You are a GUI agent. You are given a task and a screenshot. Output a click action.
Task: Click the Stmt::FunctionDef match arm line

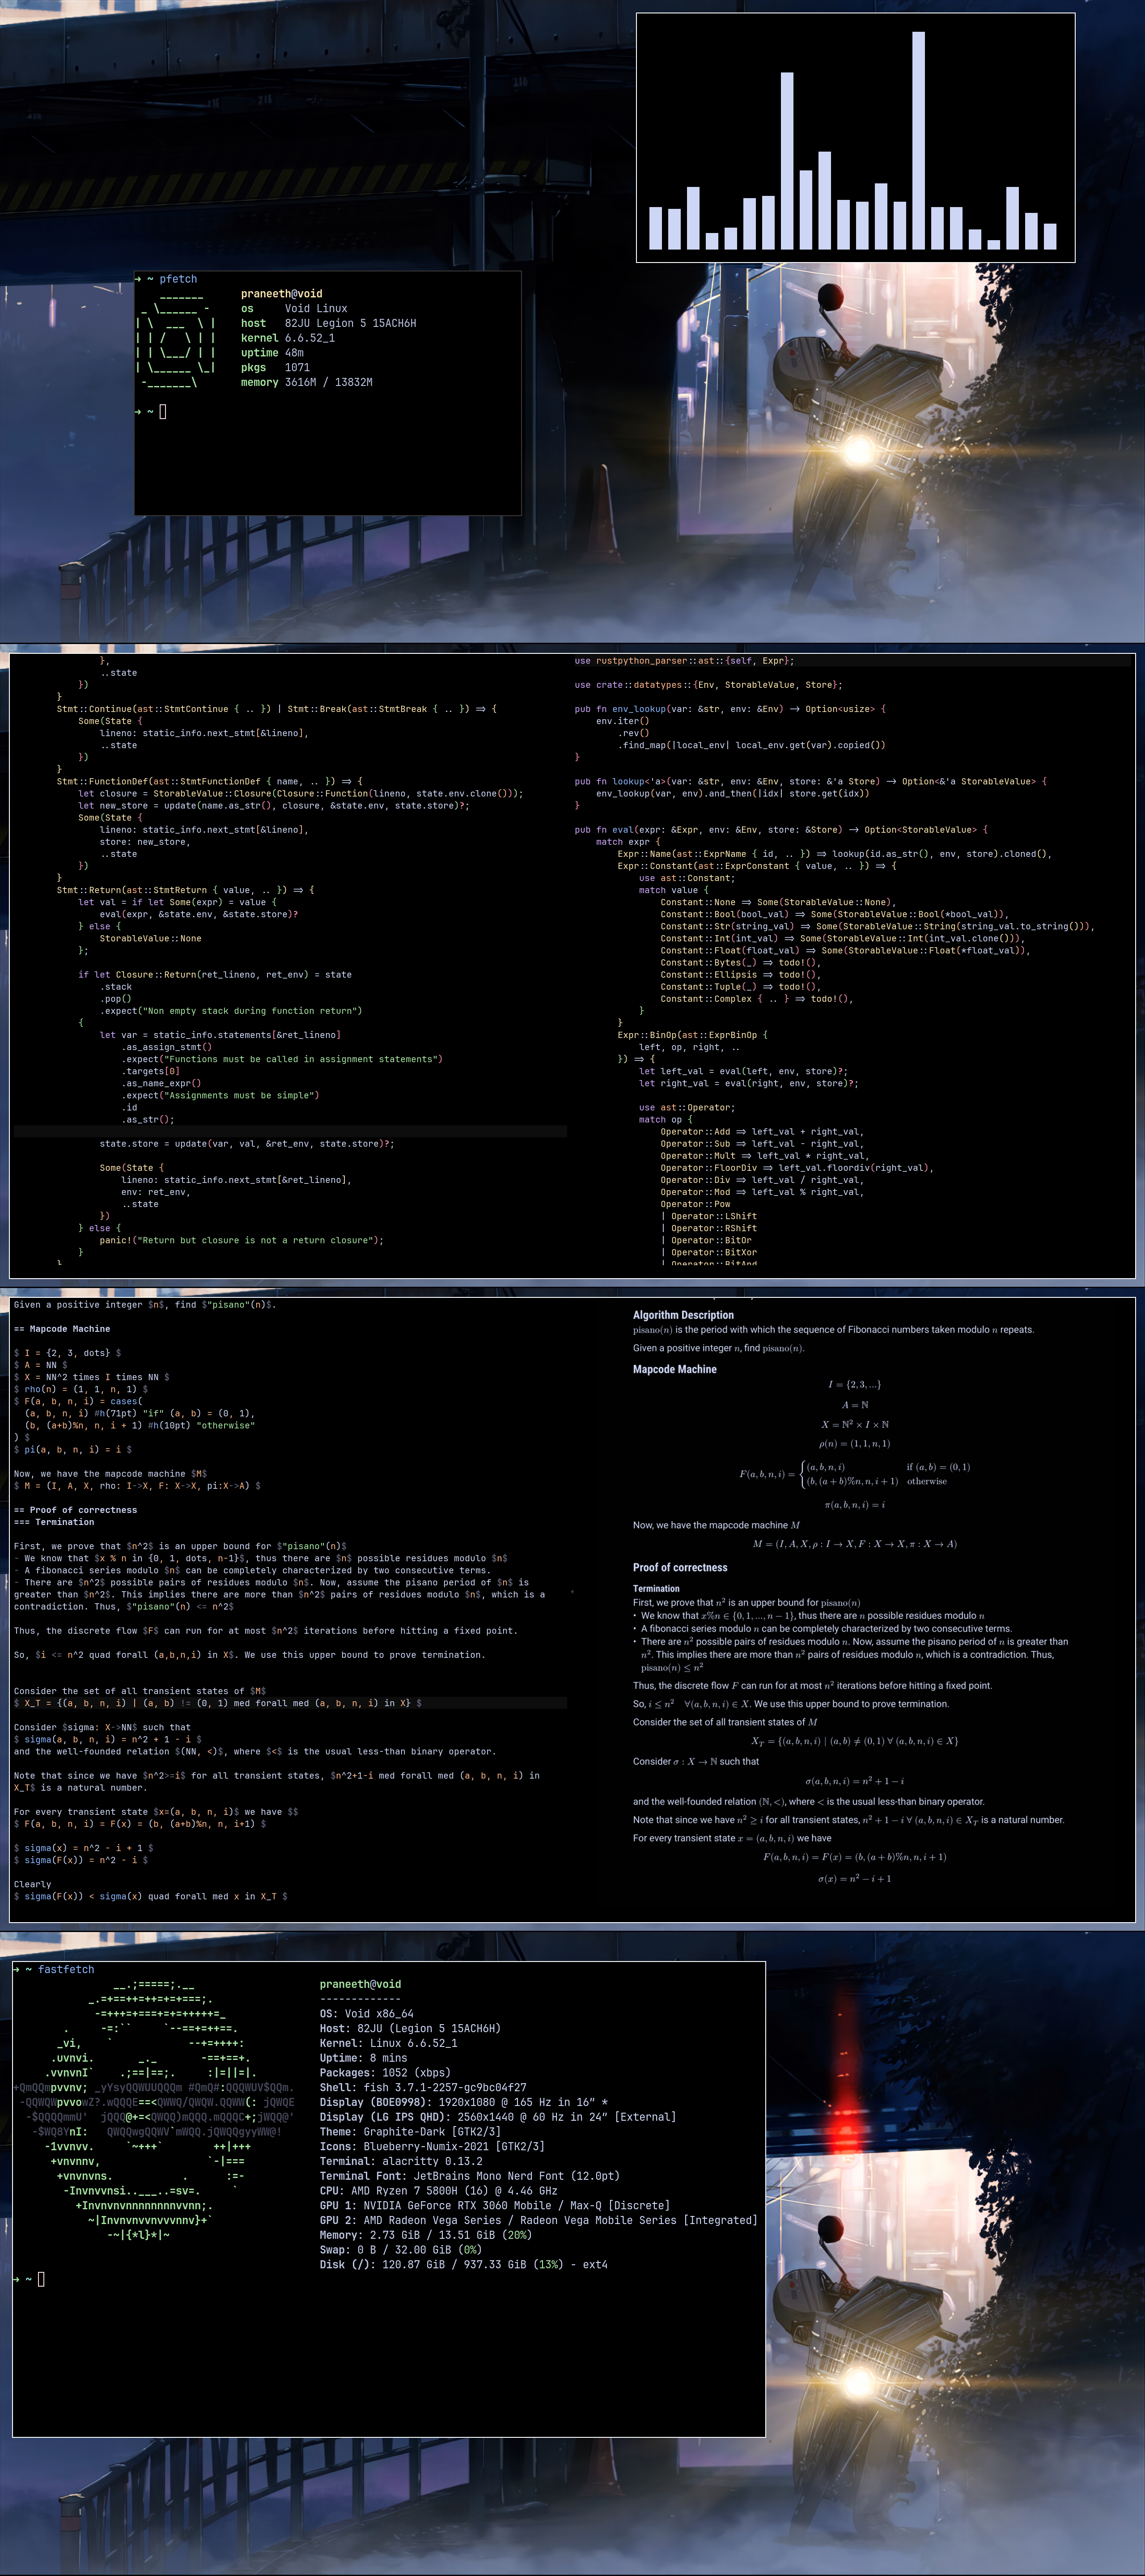[210, 781]
